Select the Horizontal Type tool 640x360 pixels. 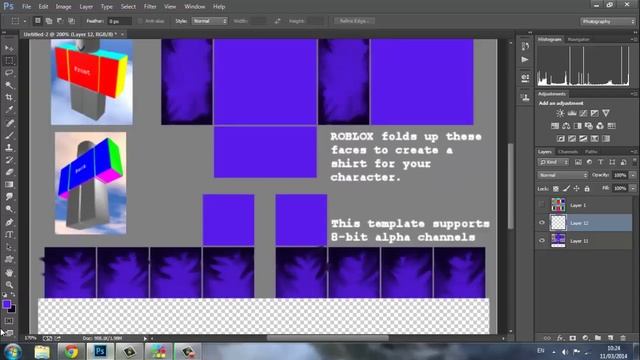click(9, 235)
